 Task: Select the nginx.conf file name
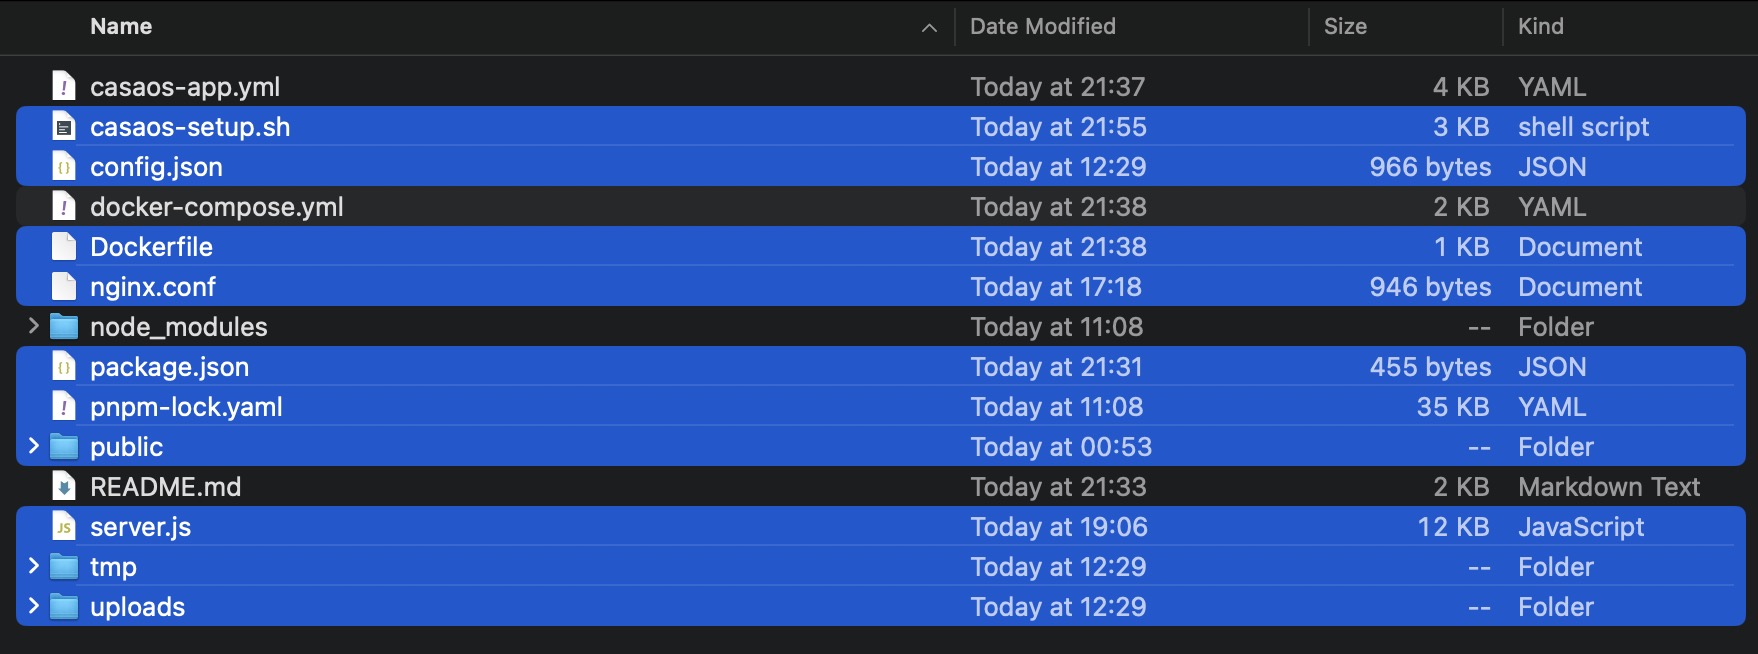[x=153, y=287]
